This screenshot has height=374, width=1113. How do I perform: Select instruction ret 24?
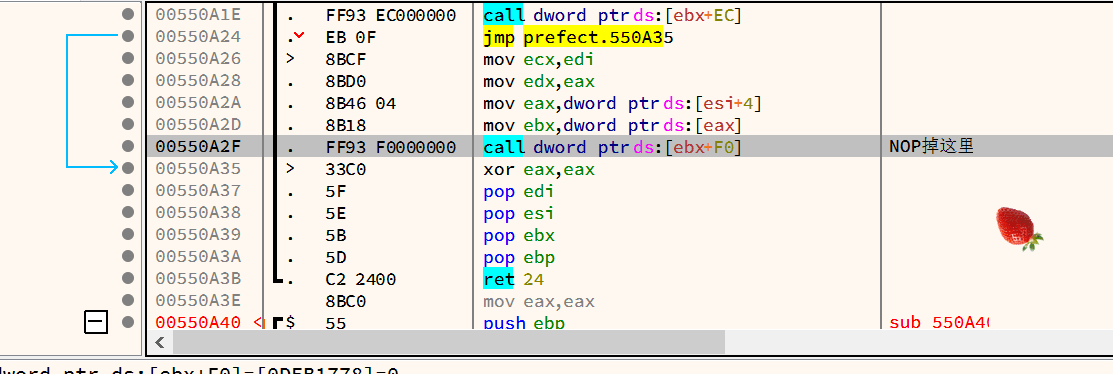pos(513,279)
